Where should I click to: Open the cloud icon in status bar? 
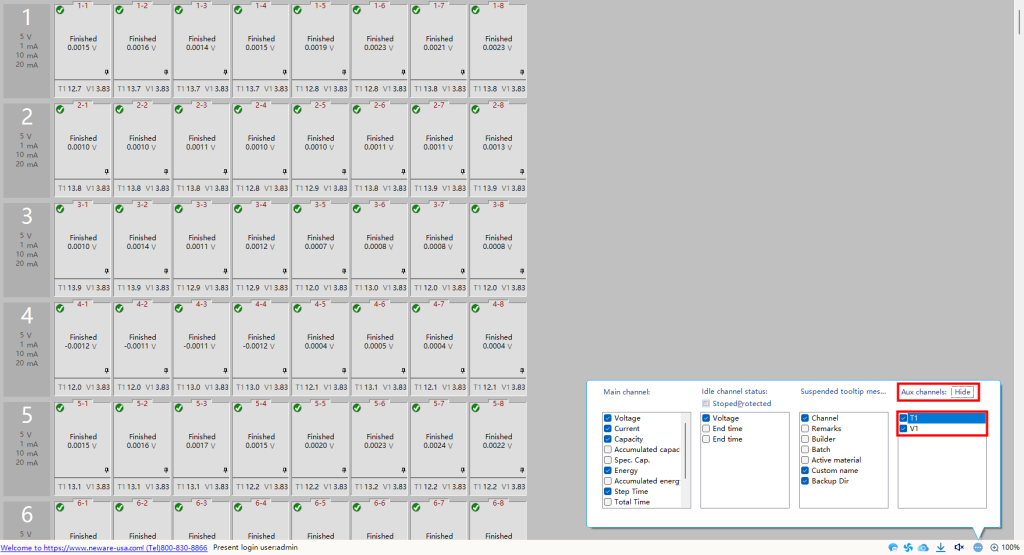924,547
